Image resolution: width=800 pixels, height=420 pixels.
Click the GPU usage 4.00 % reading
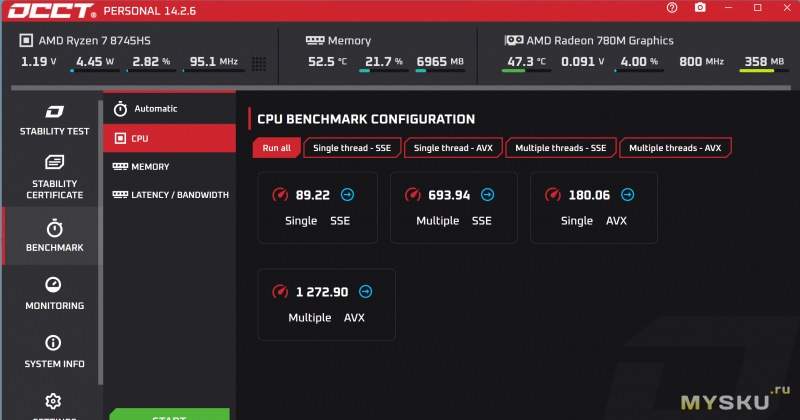coord(640,62)
